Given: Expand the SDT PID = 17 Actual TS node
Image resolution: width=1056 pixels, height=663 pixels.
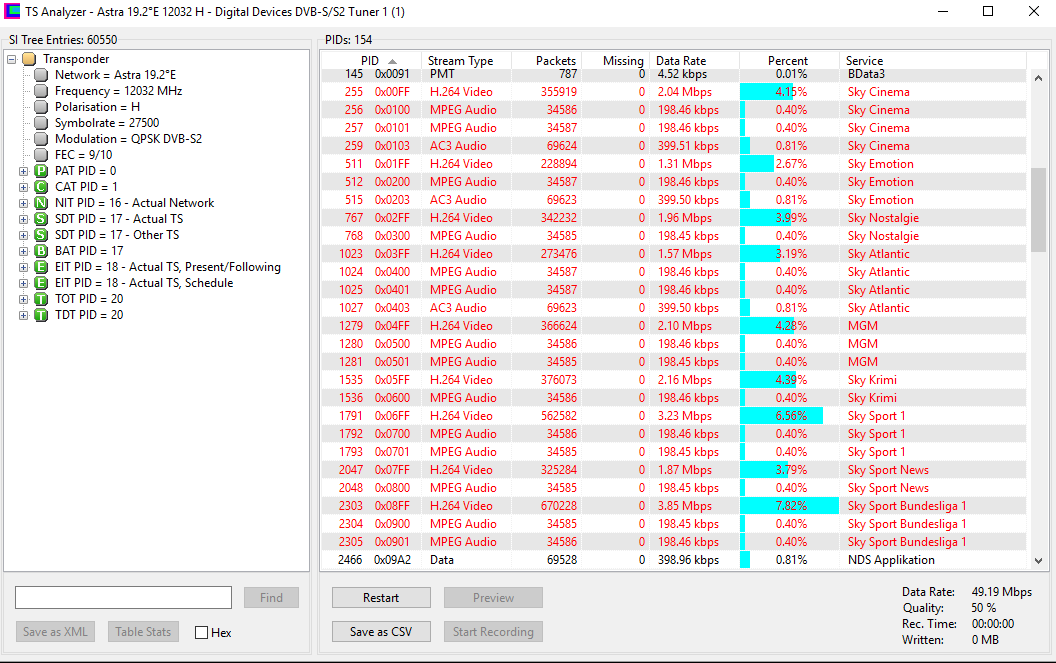Looking at the screenshot, I should click(24, 219).
